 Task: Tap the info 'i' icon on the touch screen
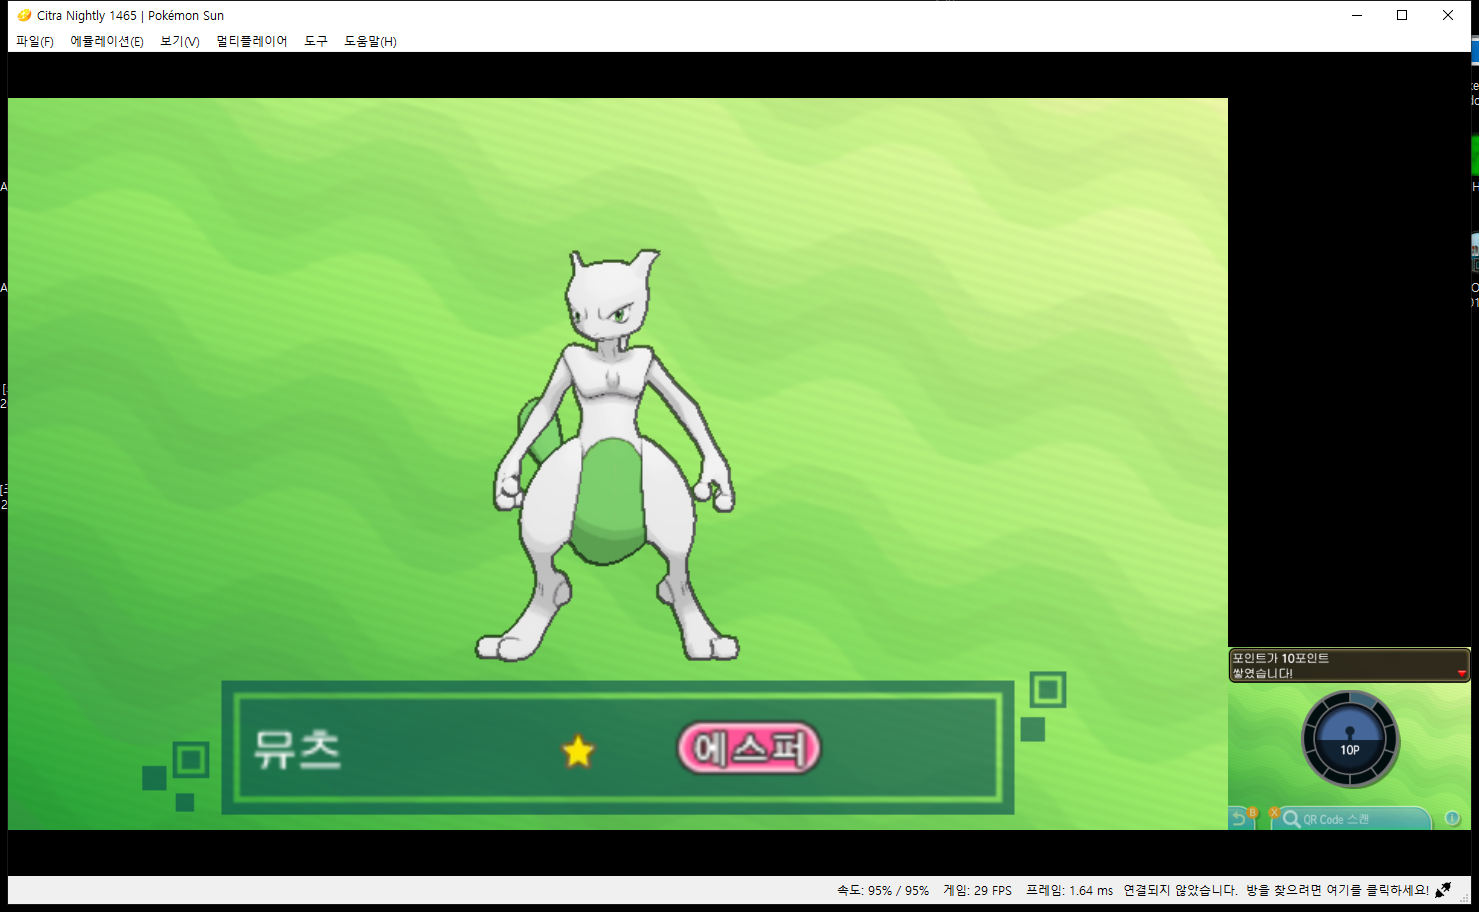[1452, 818]
